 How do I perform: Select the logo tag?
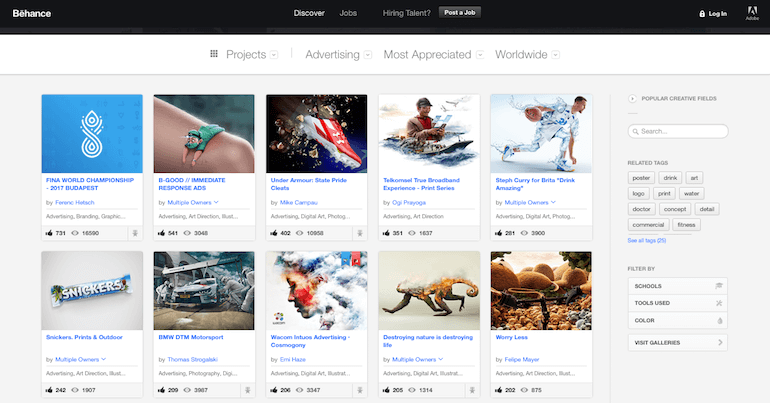coord(638,193)
